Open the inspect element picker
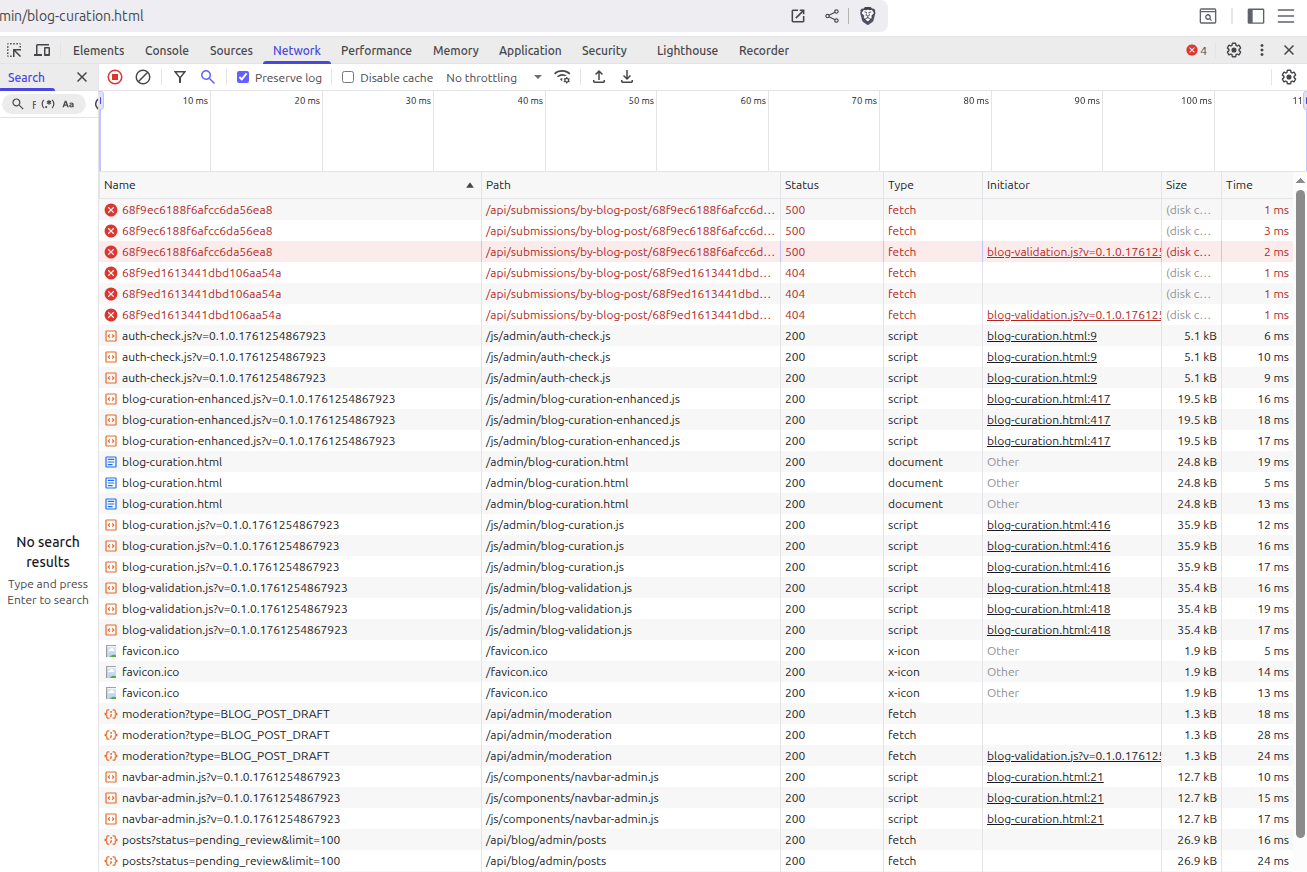 point(14,50)
